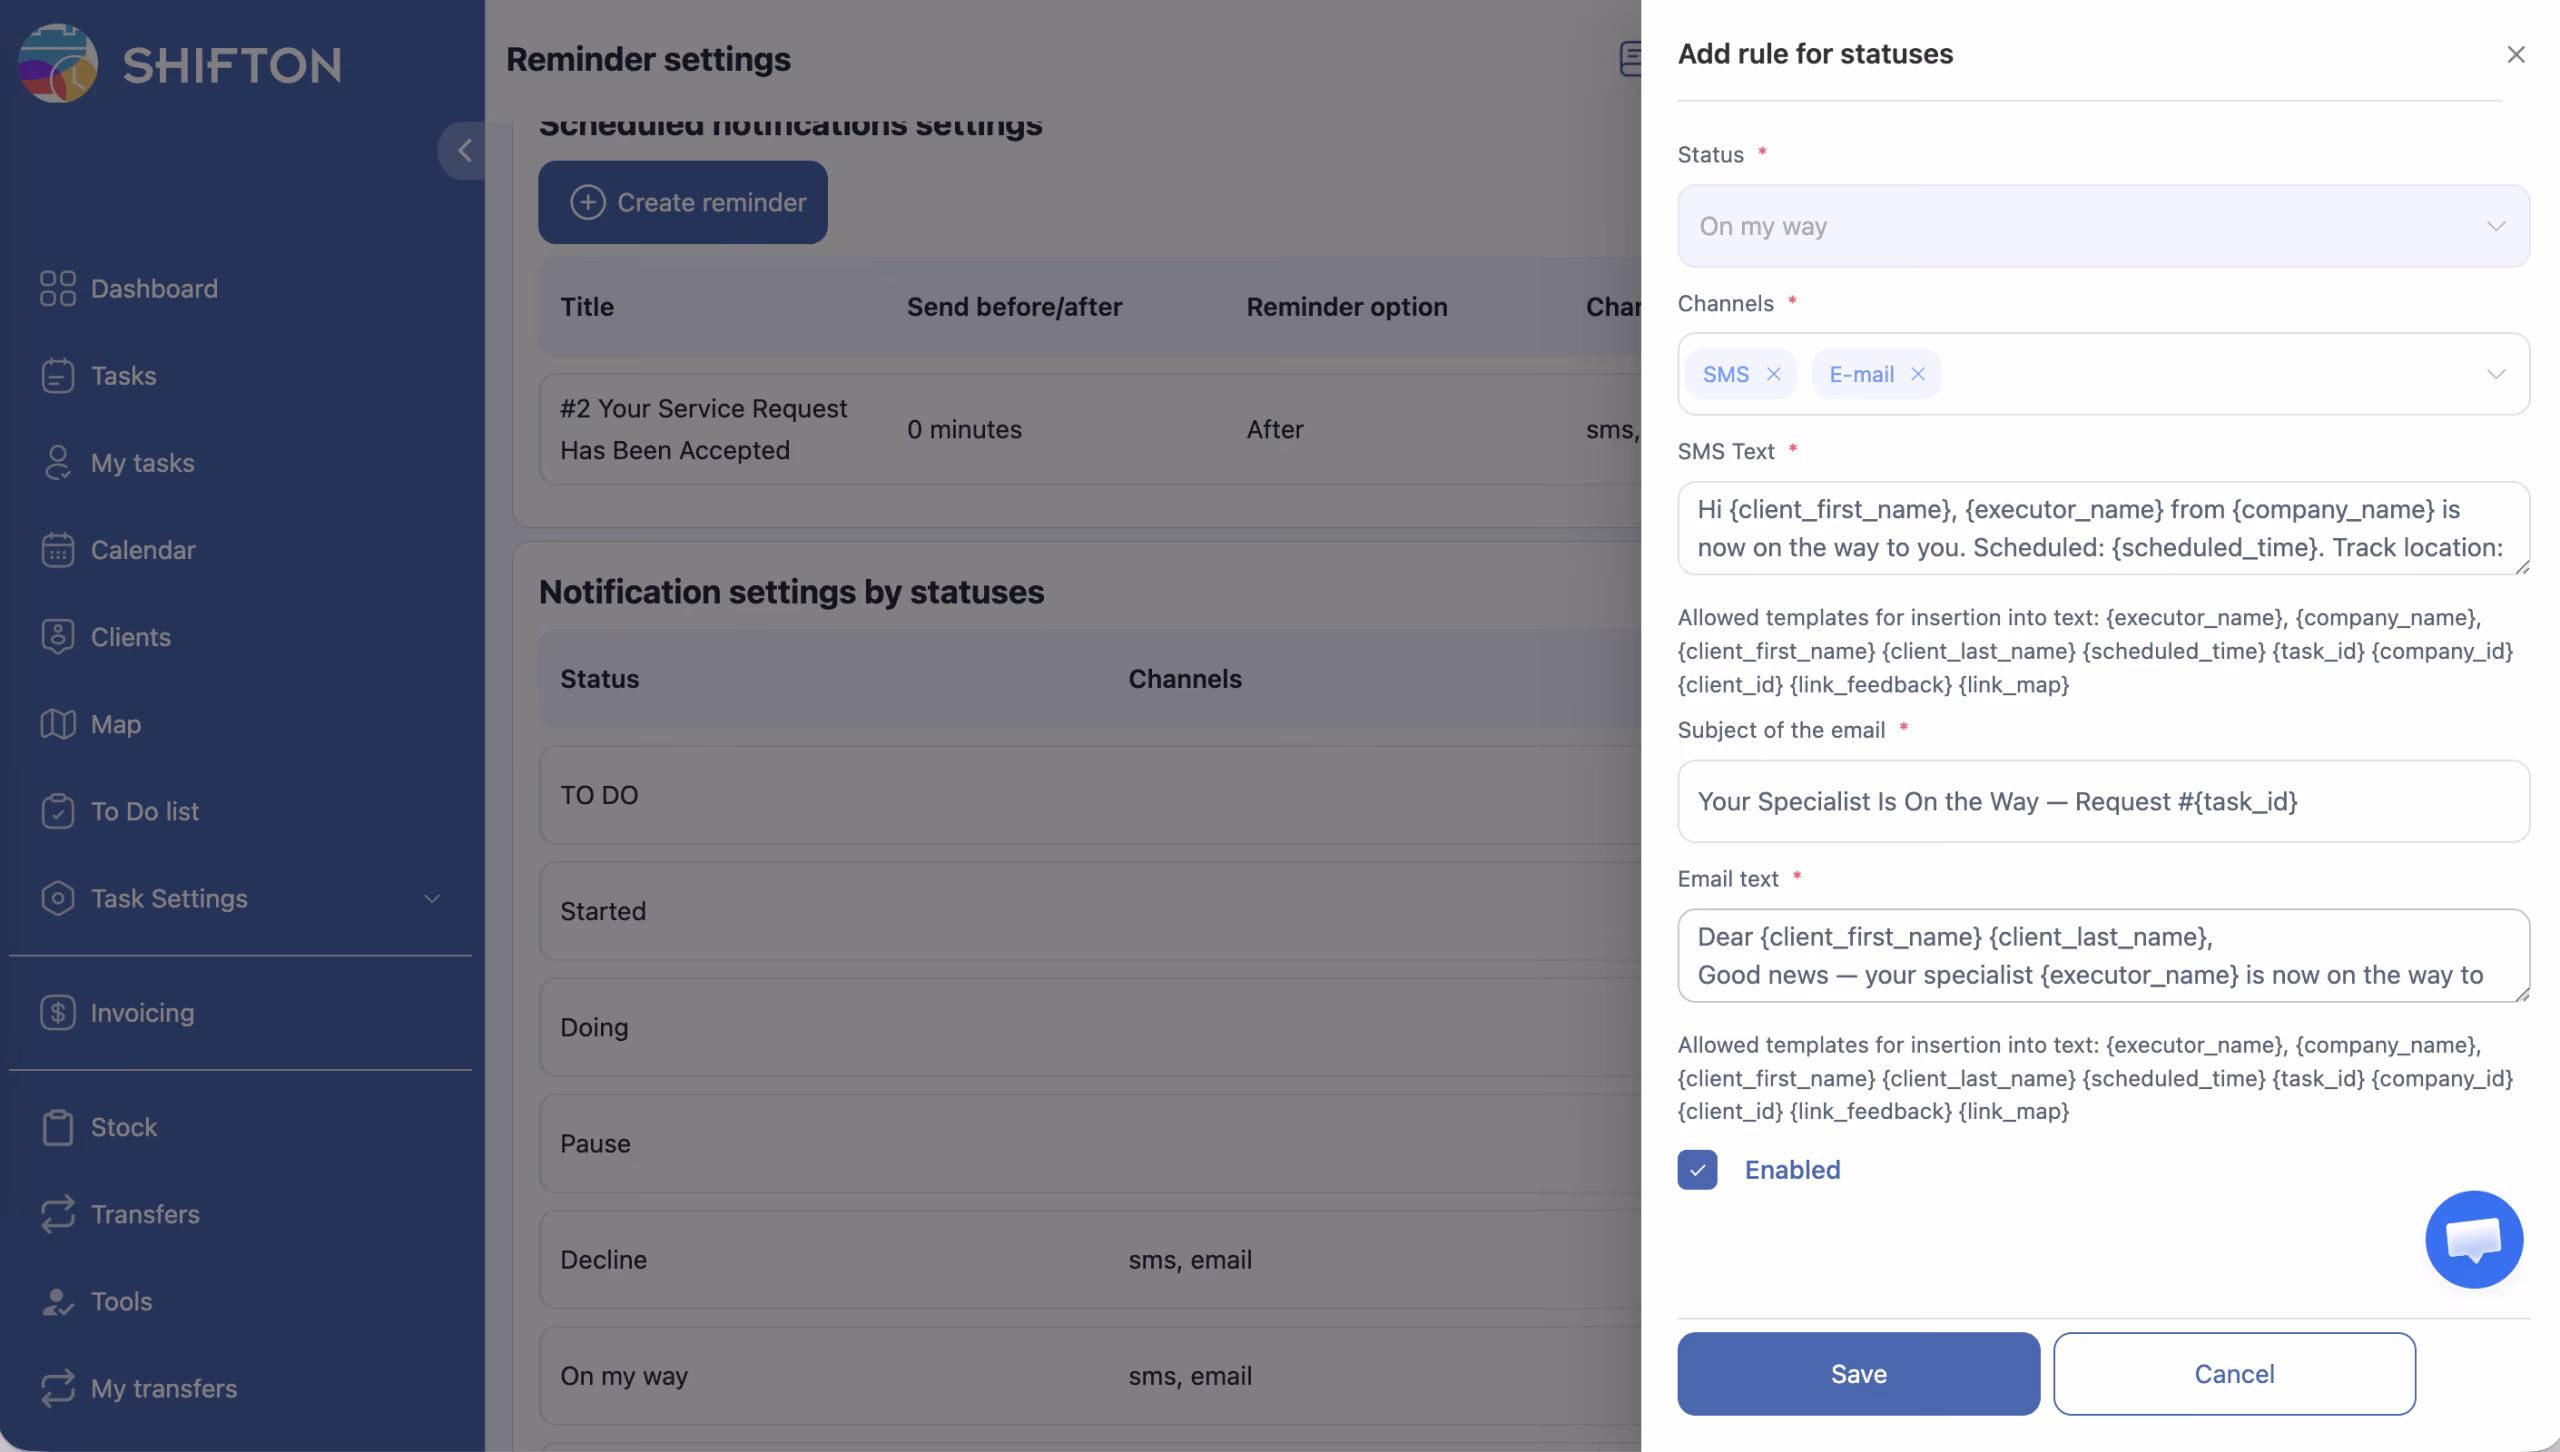Remove the SMS channel tag

click(1773, 374)
